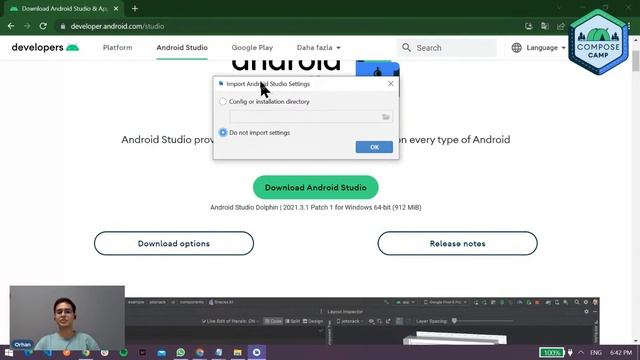Click the page vertical scrollbar thumb
The width and height of the screenshot is (640, 360).
636,61
